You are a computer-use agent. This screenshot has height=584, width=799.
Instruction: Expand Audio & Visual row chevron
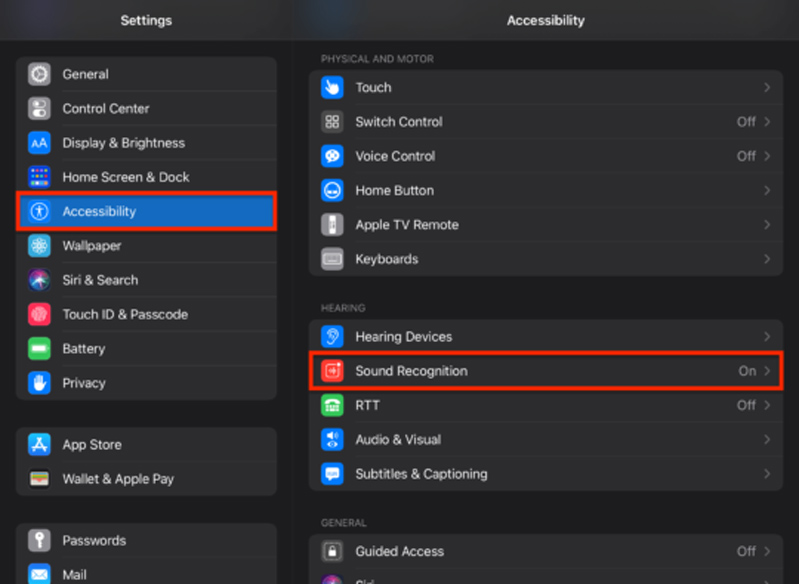(x=767, y=439)
